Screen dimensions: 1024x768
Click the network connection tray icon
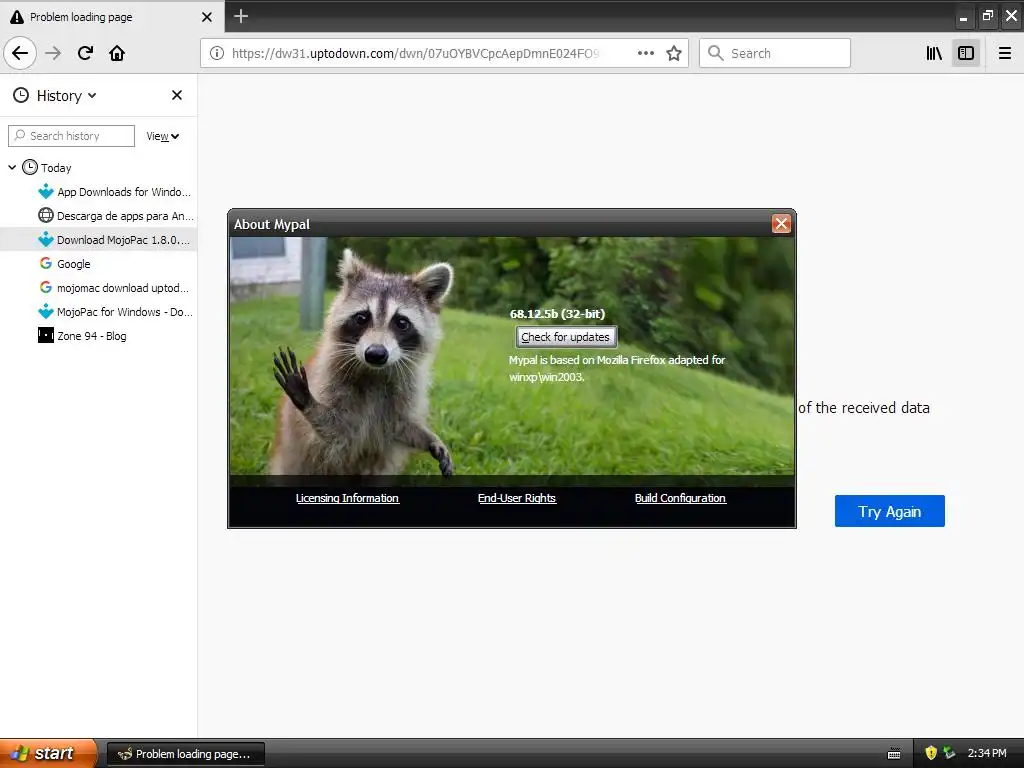point(949,753)
